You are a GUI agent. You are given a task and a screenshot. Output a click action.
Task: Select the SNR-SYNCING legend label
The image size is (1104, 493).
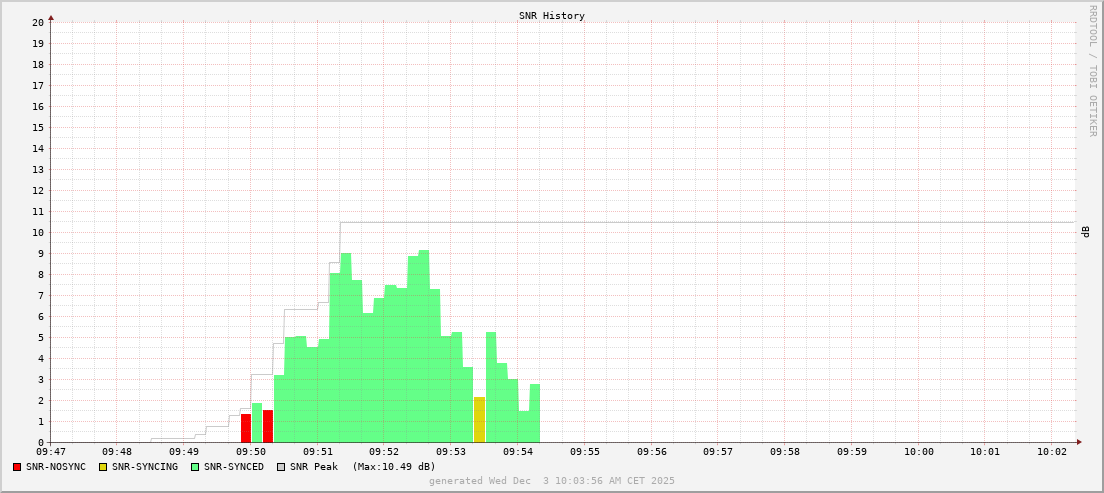145,467
